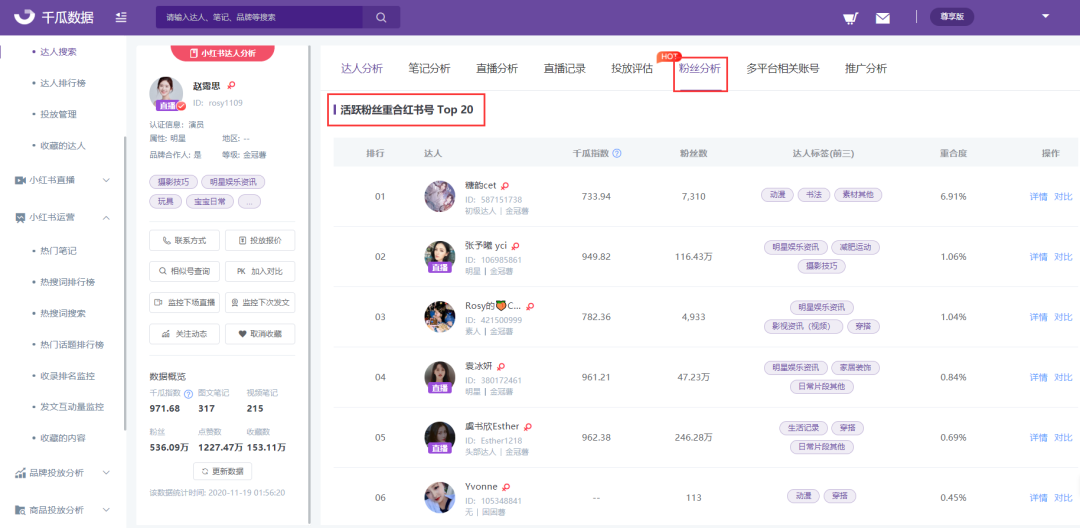Viewport: 1080px width, 528px height.
Task: Open 达人搜索 in the sidebar
Action: (59, 52)
